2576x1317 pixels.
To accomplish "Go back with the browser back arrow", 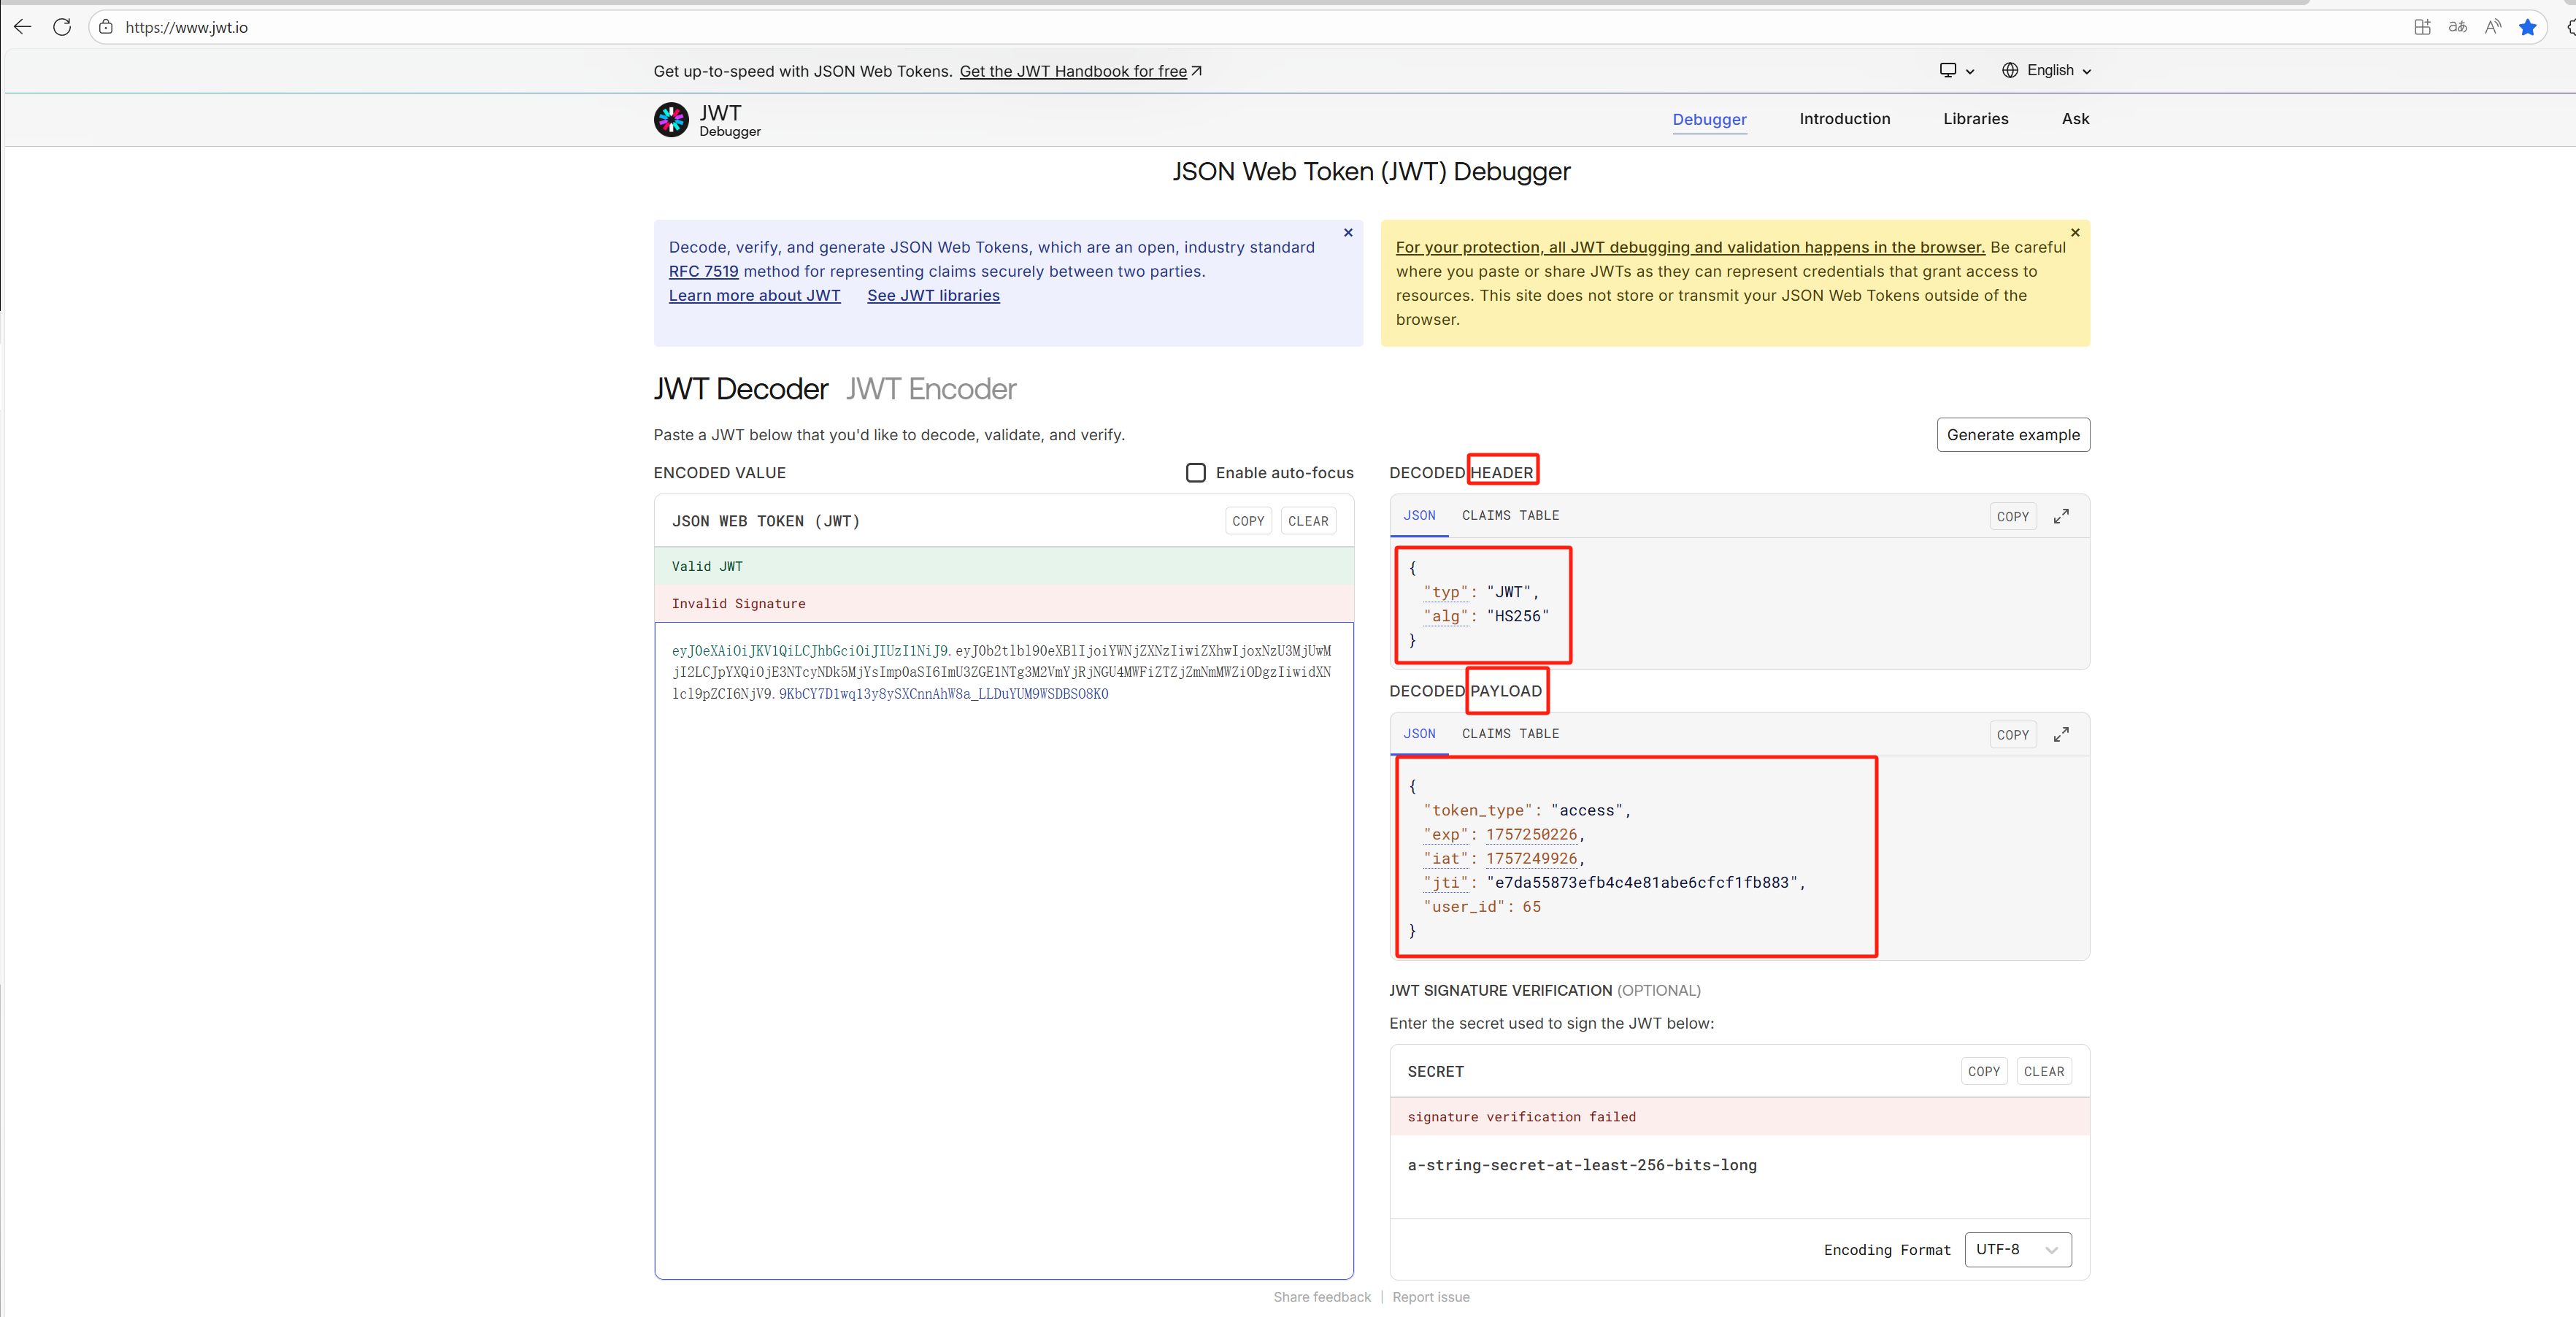I will click(22, 27).
